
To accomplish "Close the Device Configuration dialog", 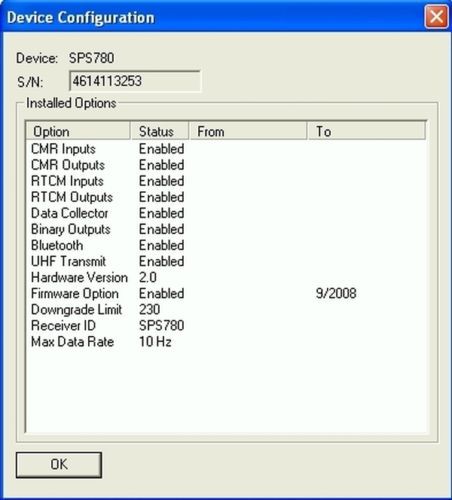I will click(x=436, y=17).
